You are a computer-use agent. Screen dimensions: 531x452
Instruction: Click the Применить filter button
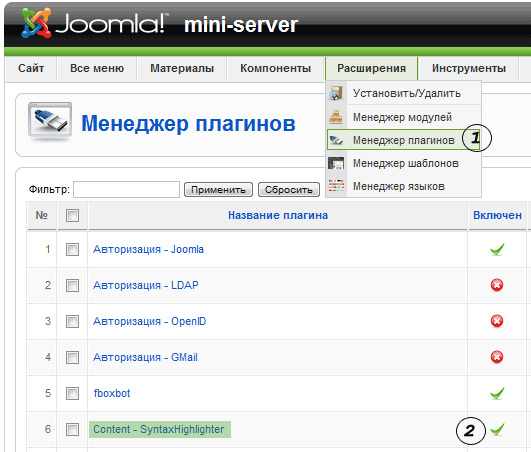[218, 189]
